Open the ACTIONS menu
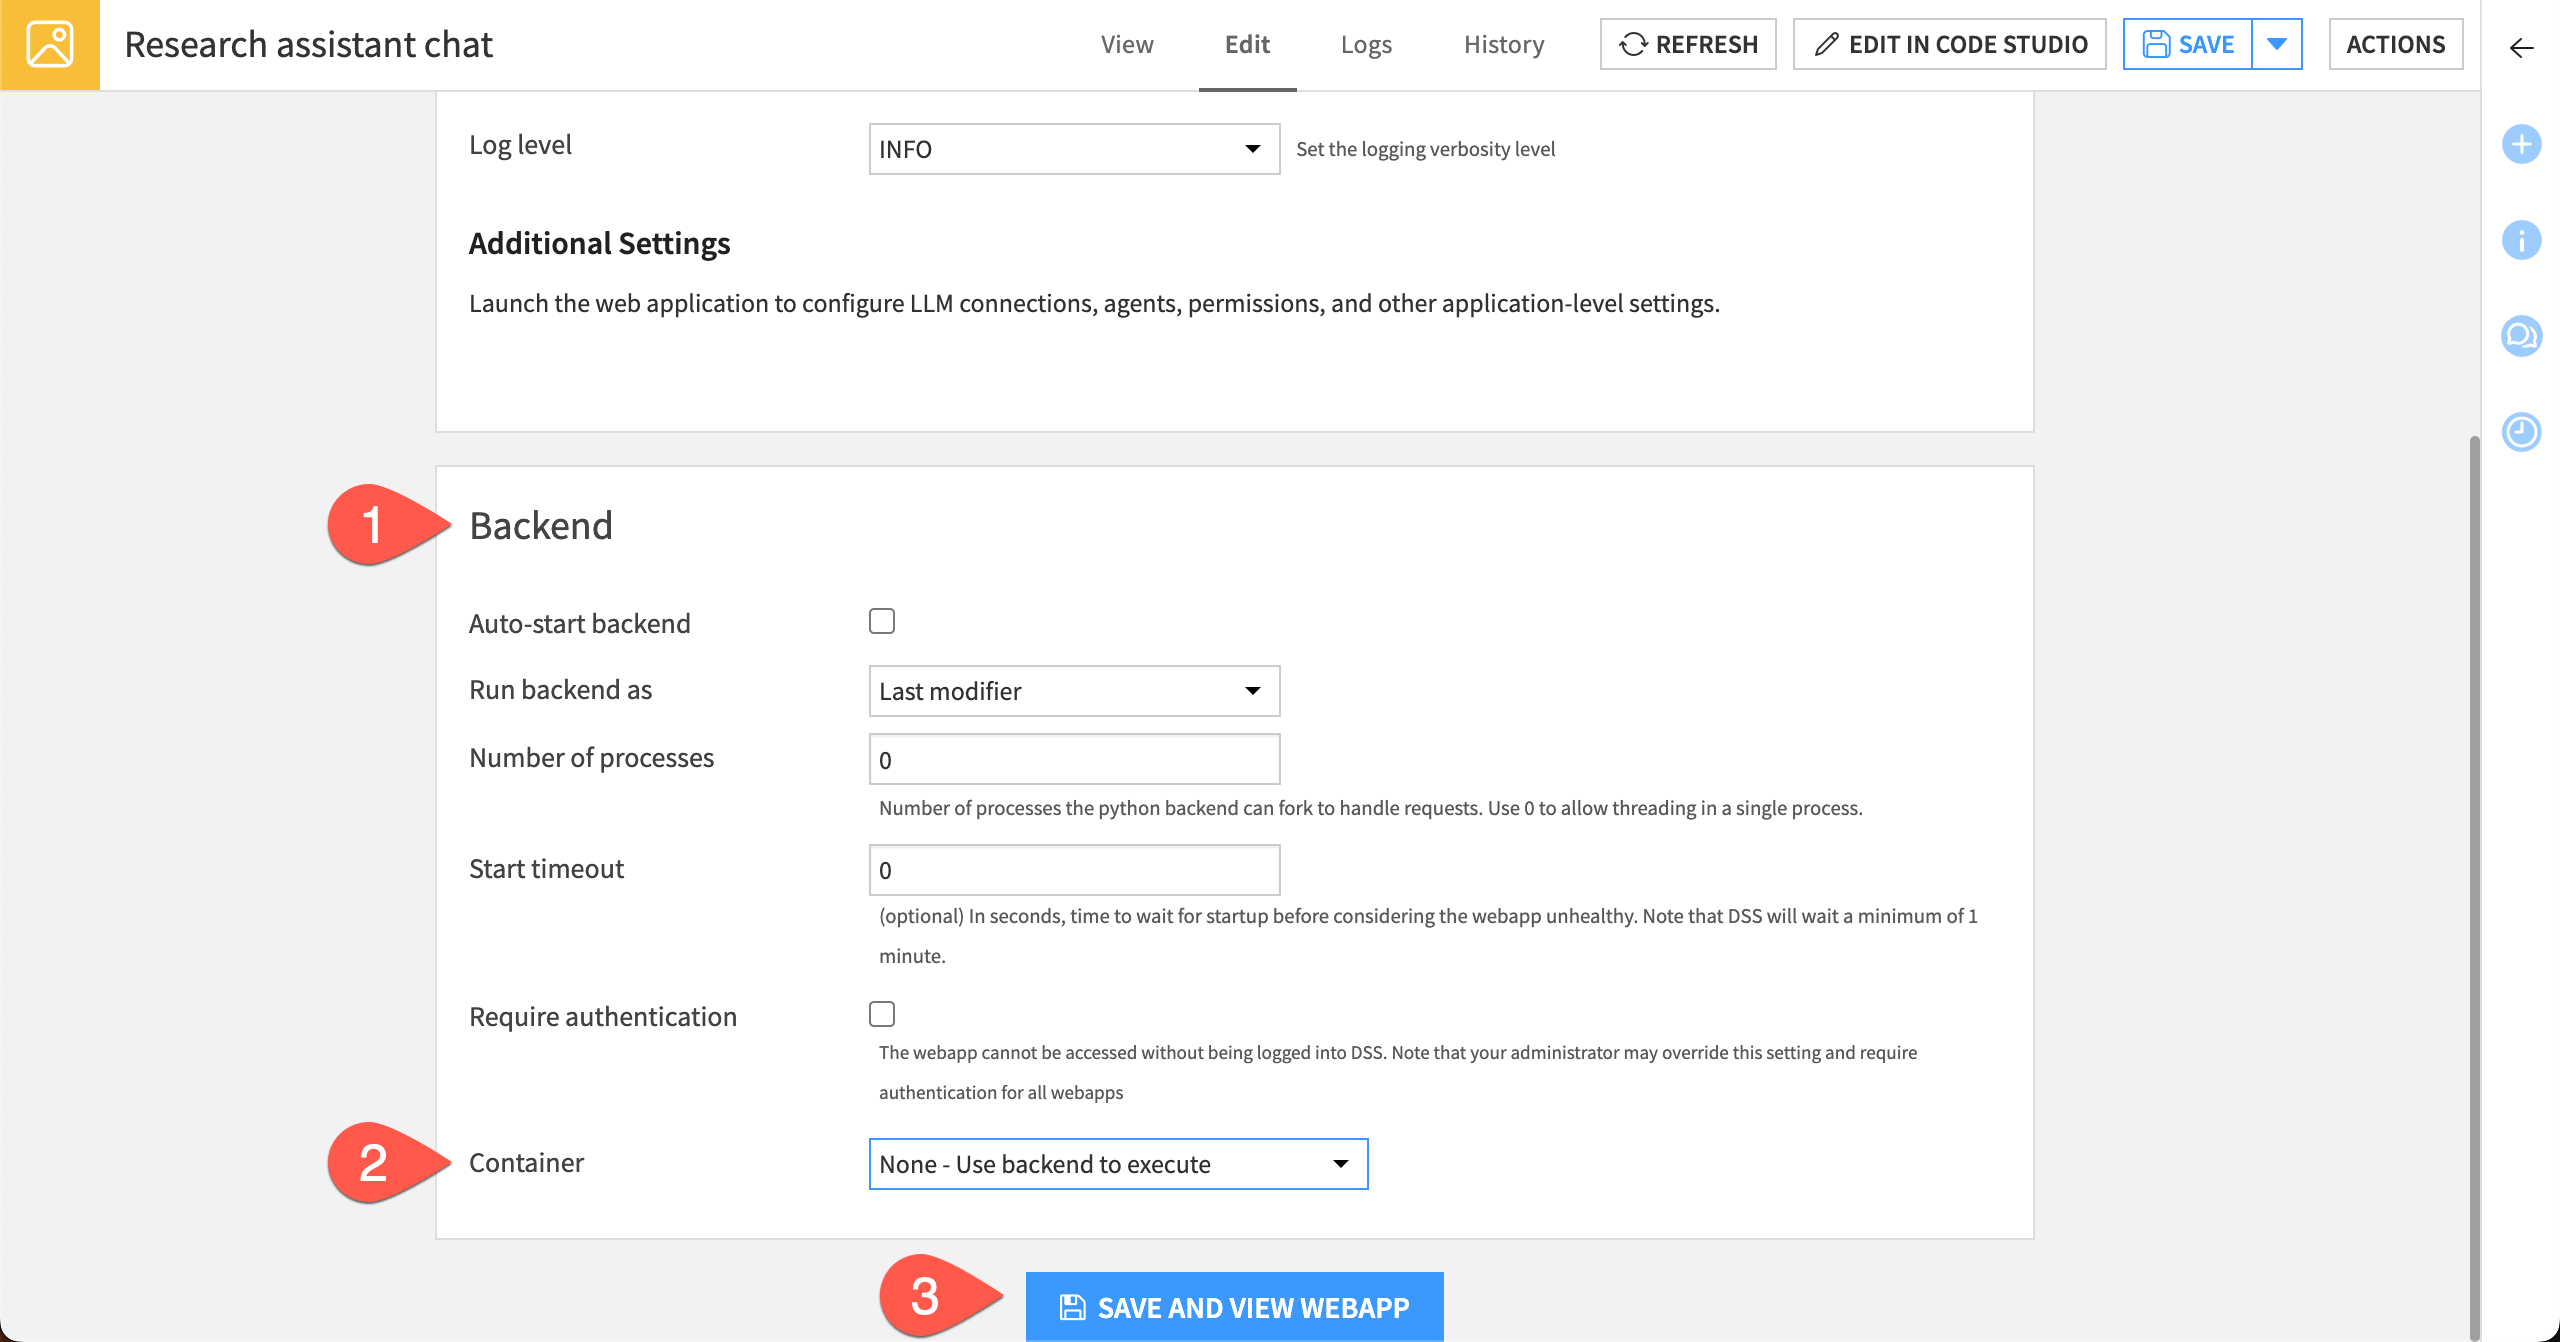Screen dimensions: 2560x1342 2396,44
